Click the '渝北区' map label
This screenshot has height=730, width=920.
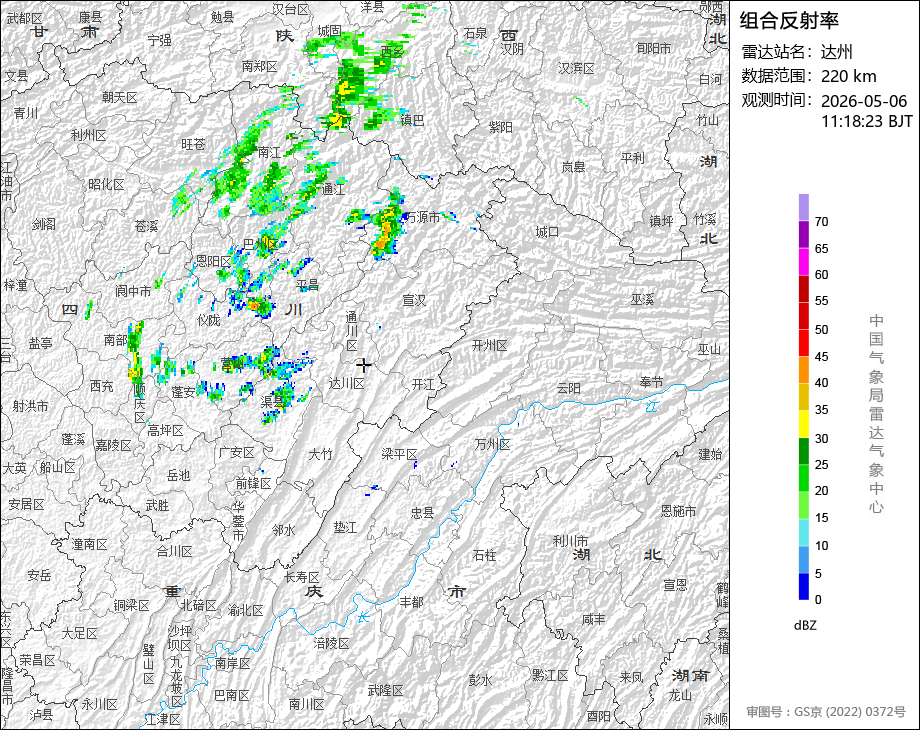pyautogui.click(x=246, y=611)
